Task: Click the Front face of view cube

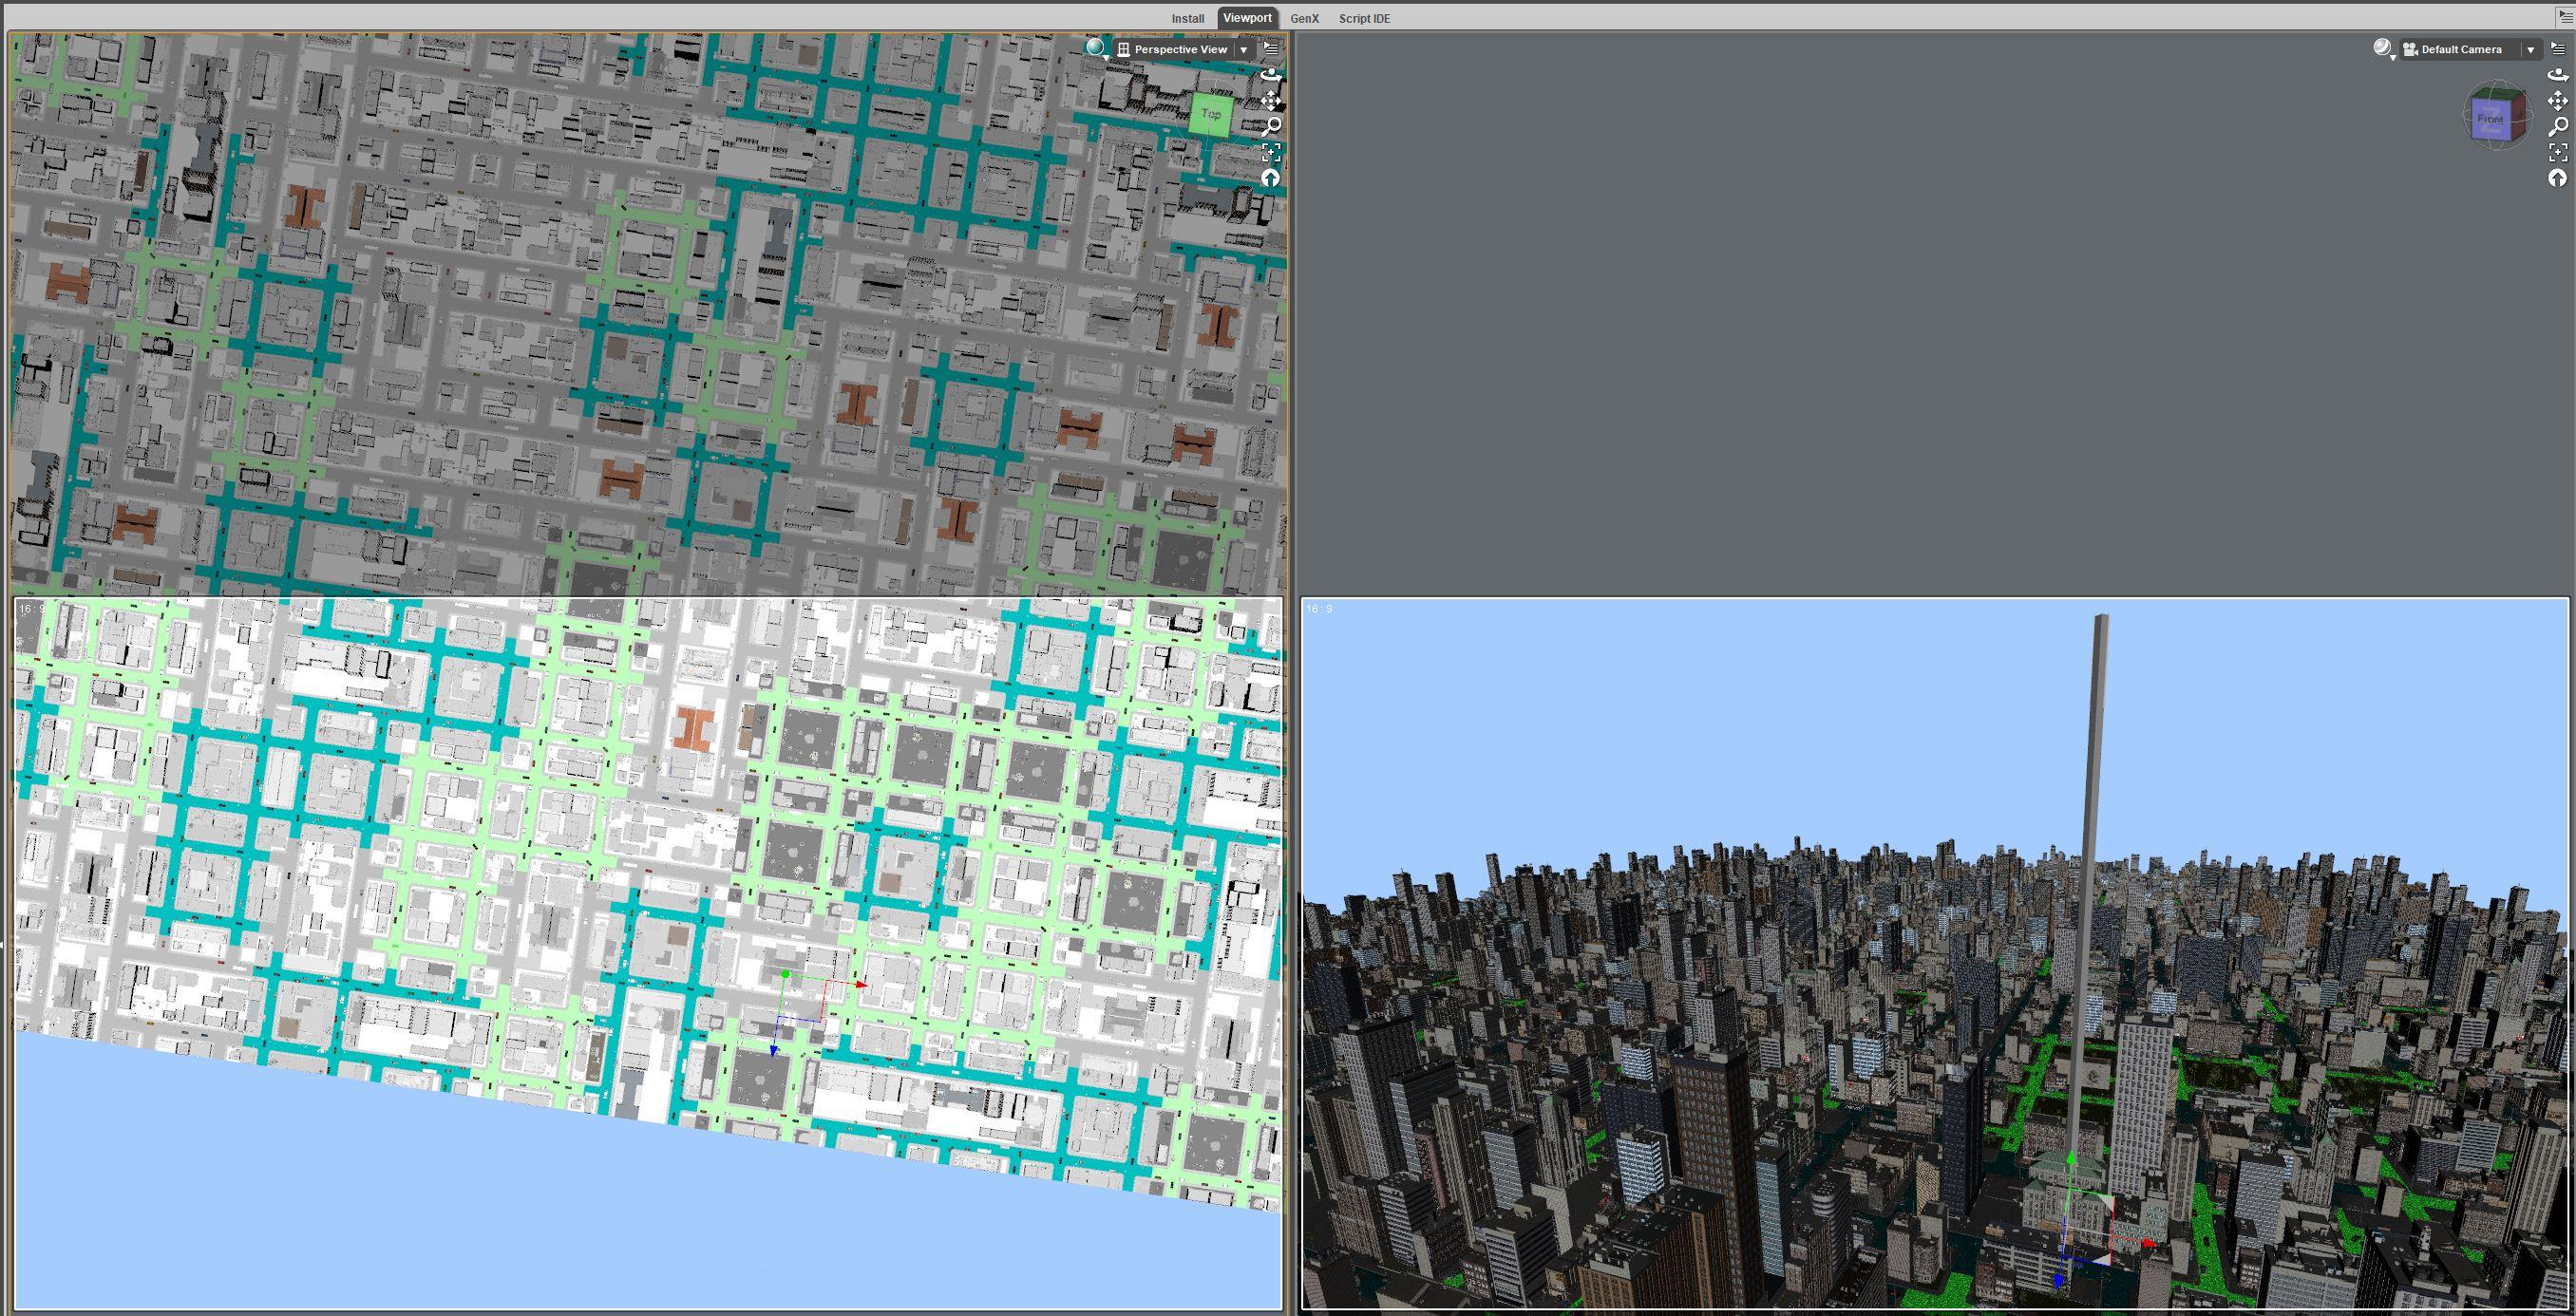Action: [2490, 119]
